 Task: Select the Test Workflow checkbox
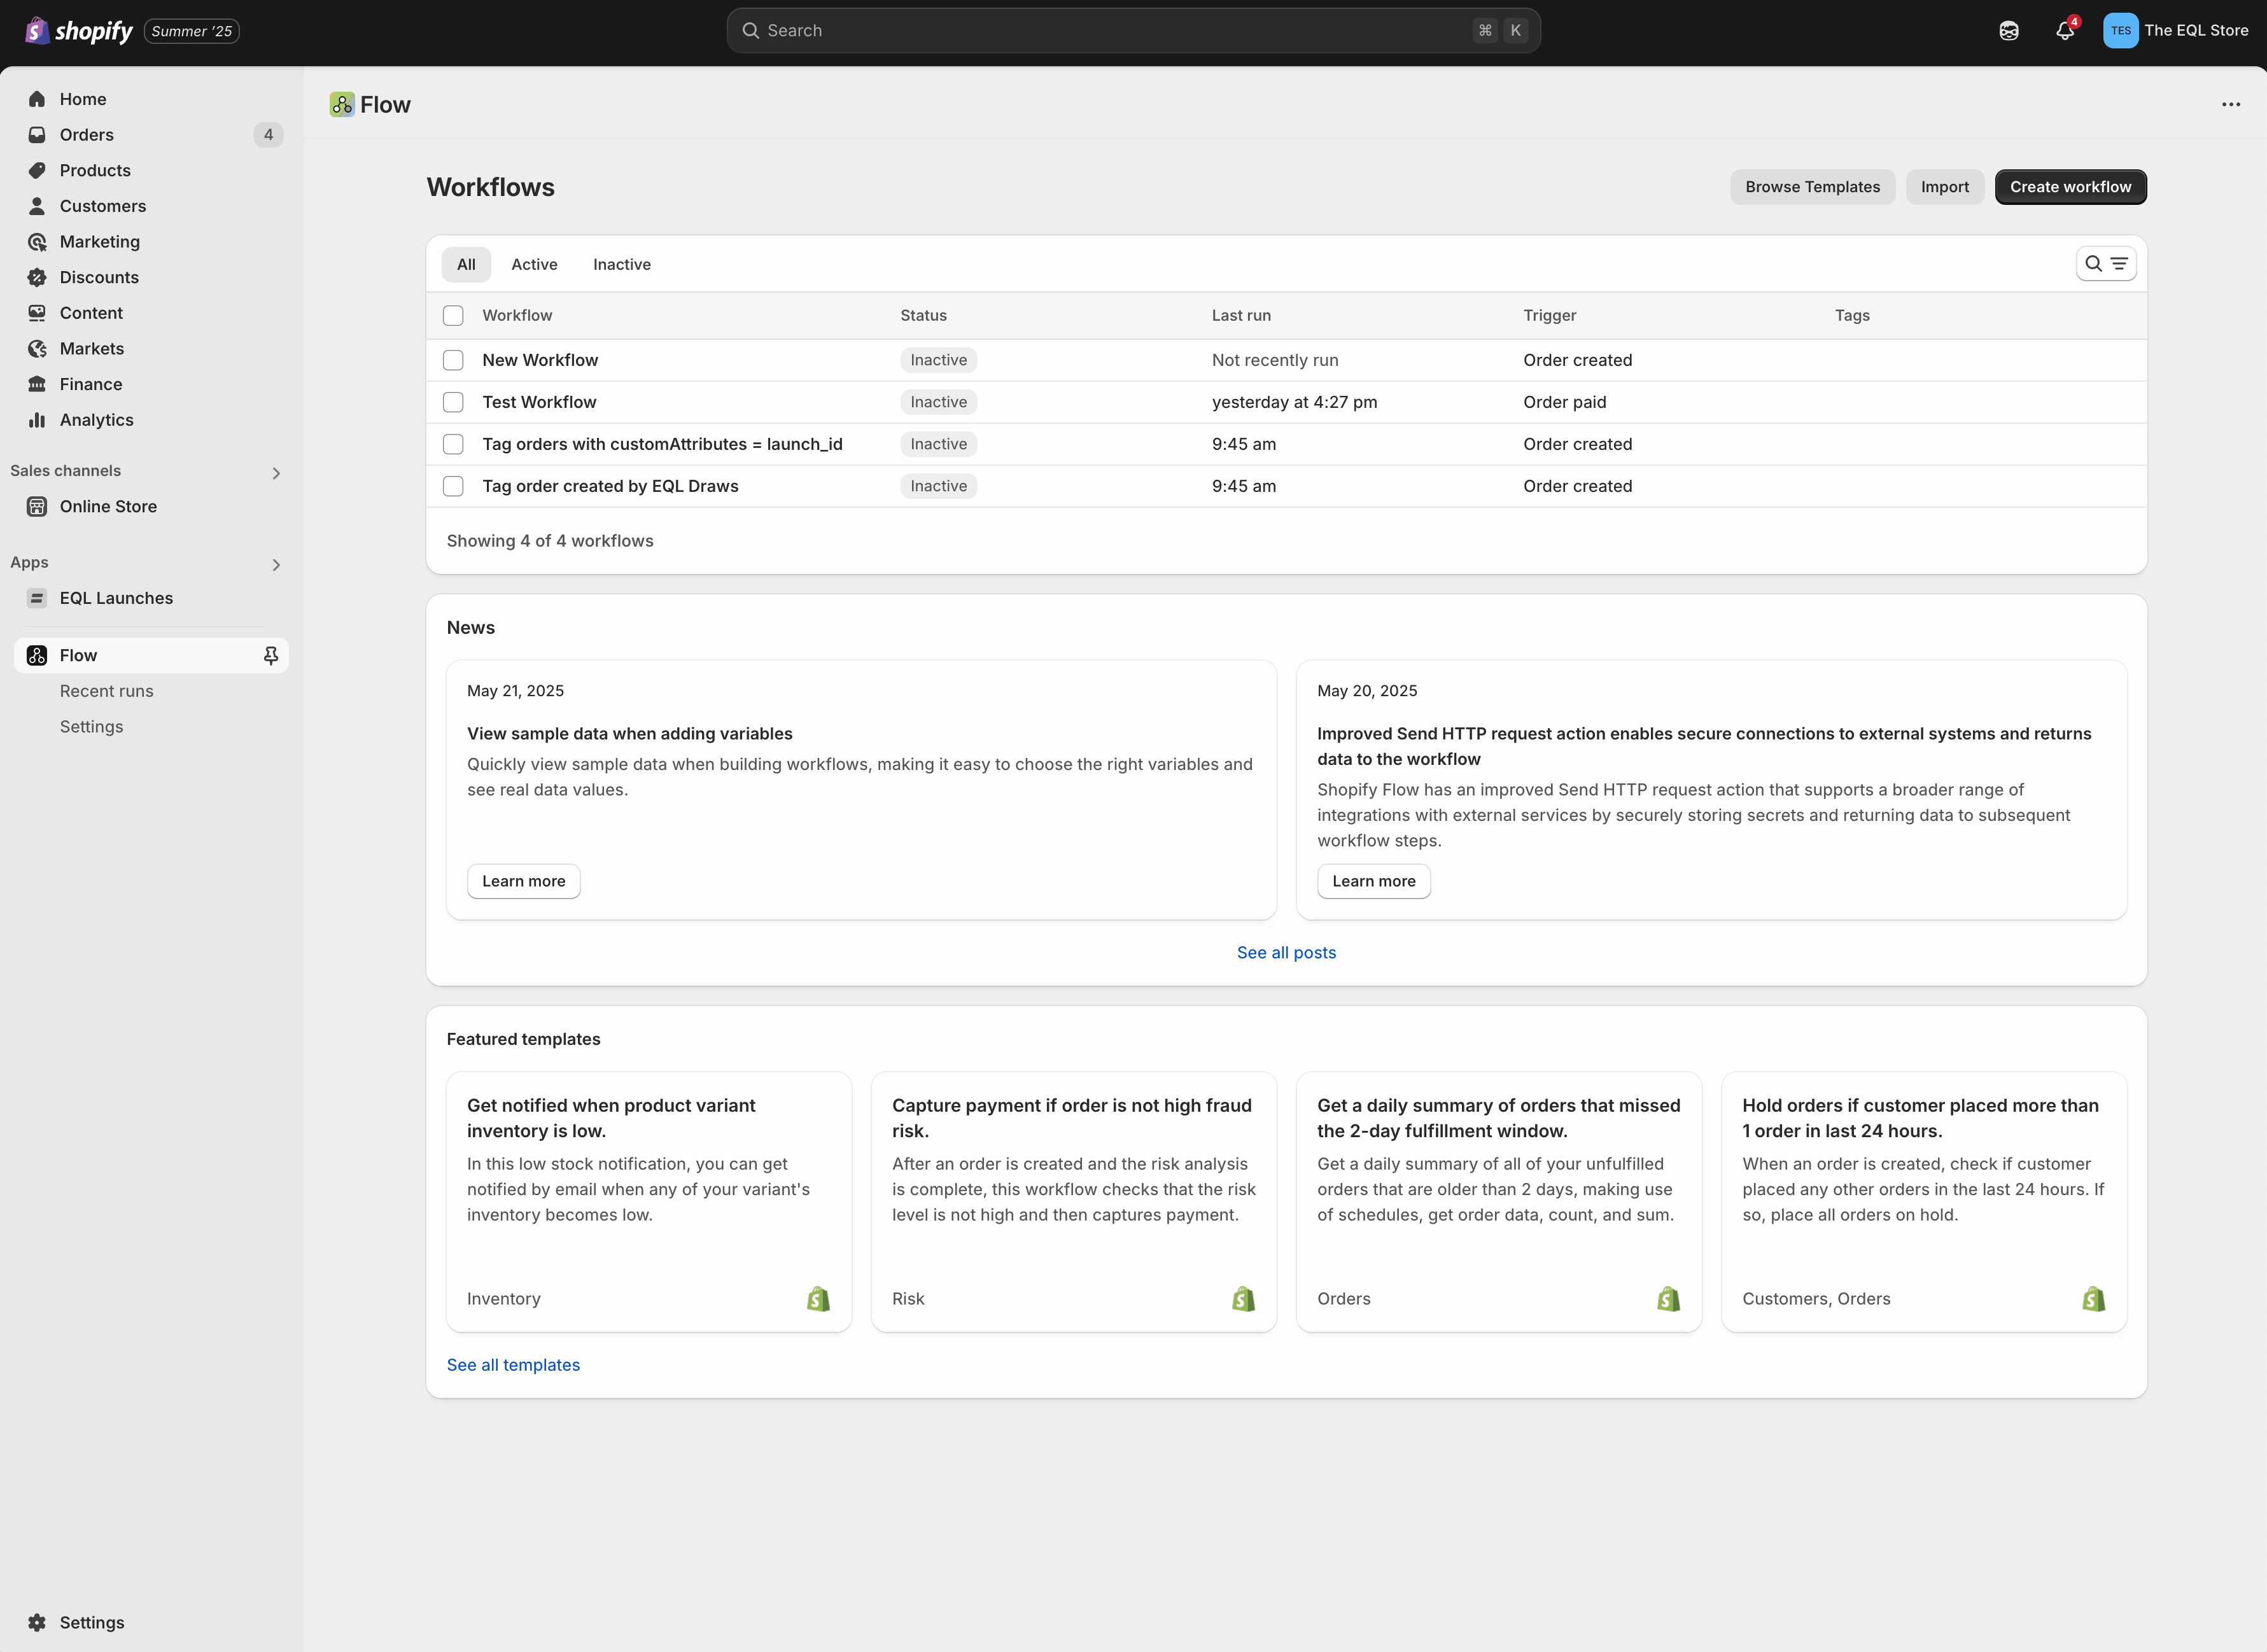pos(453,402)
